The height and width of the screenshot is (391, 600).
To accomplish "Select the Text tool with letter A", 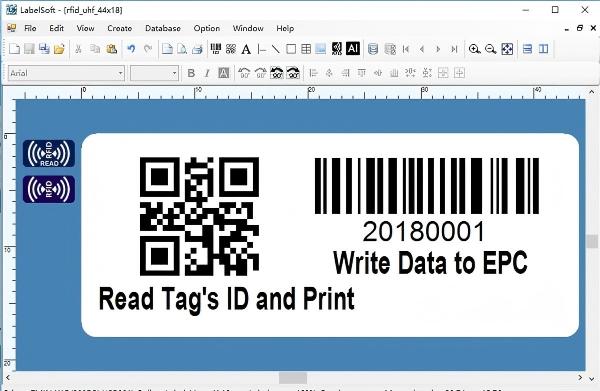I will coord(246,49).
